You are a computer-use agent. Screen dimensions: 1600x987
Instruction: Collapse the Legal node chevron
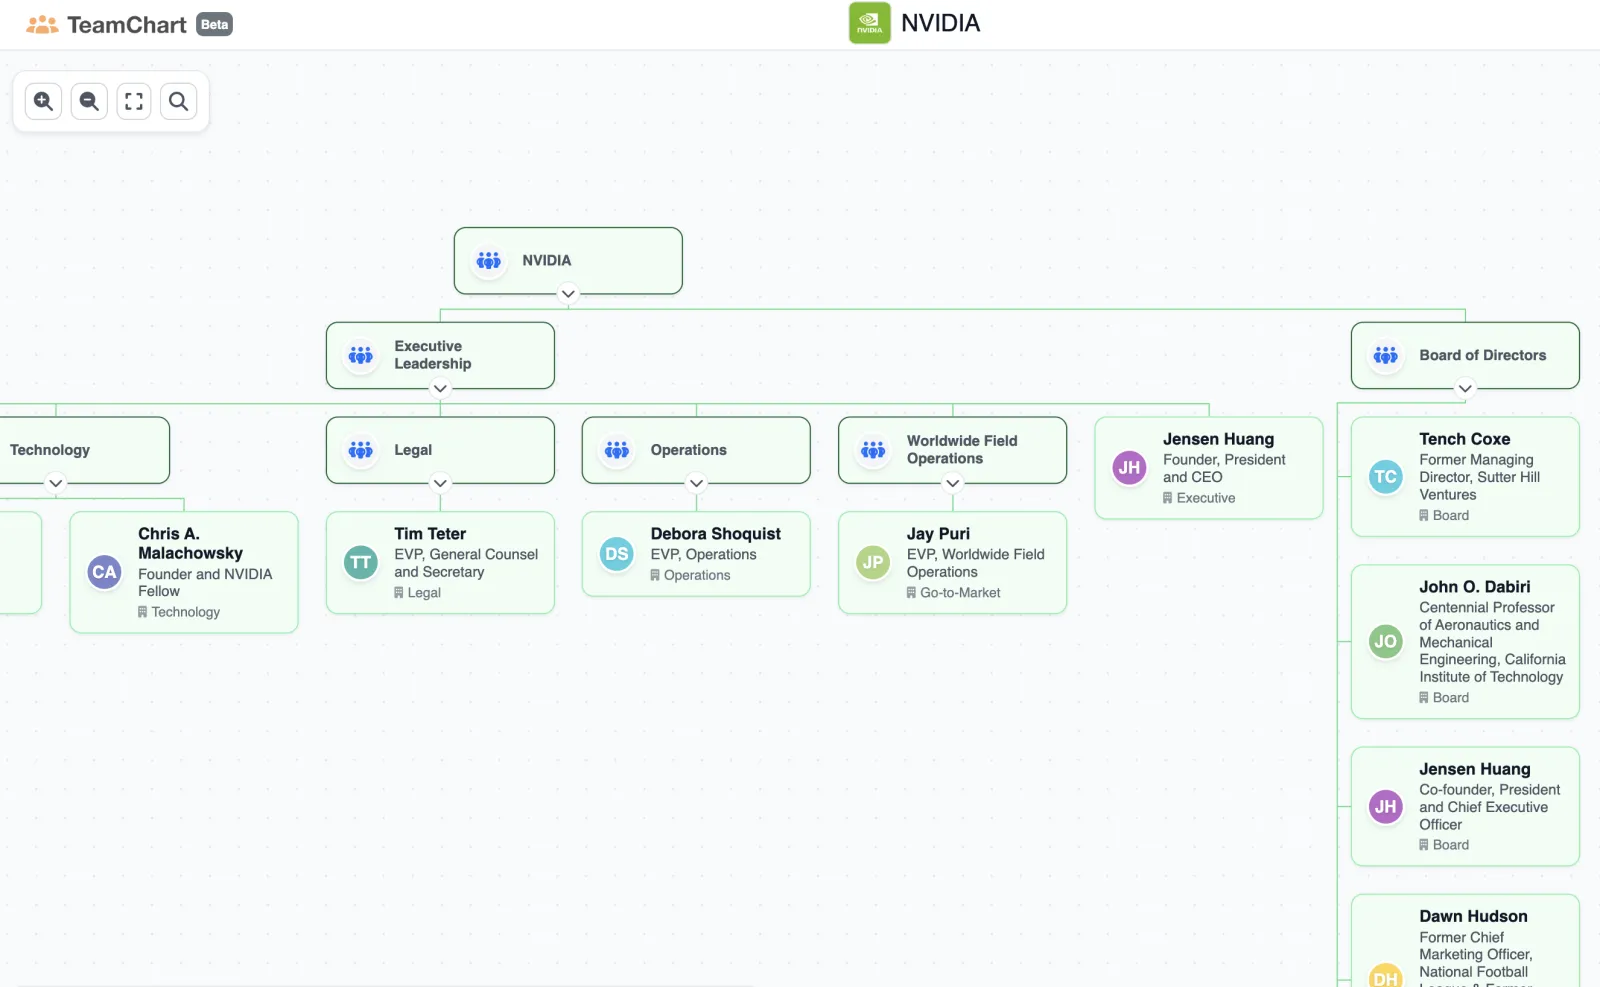[440, 484]
